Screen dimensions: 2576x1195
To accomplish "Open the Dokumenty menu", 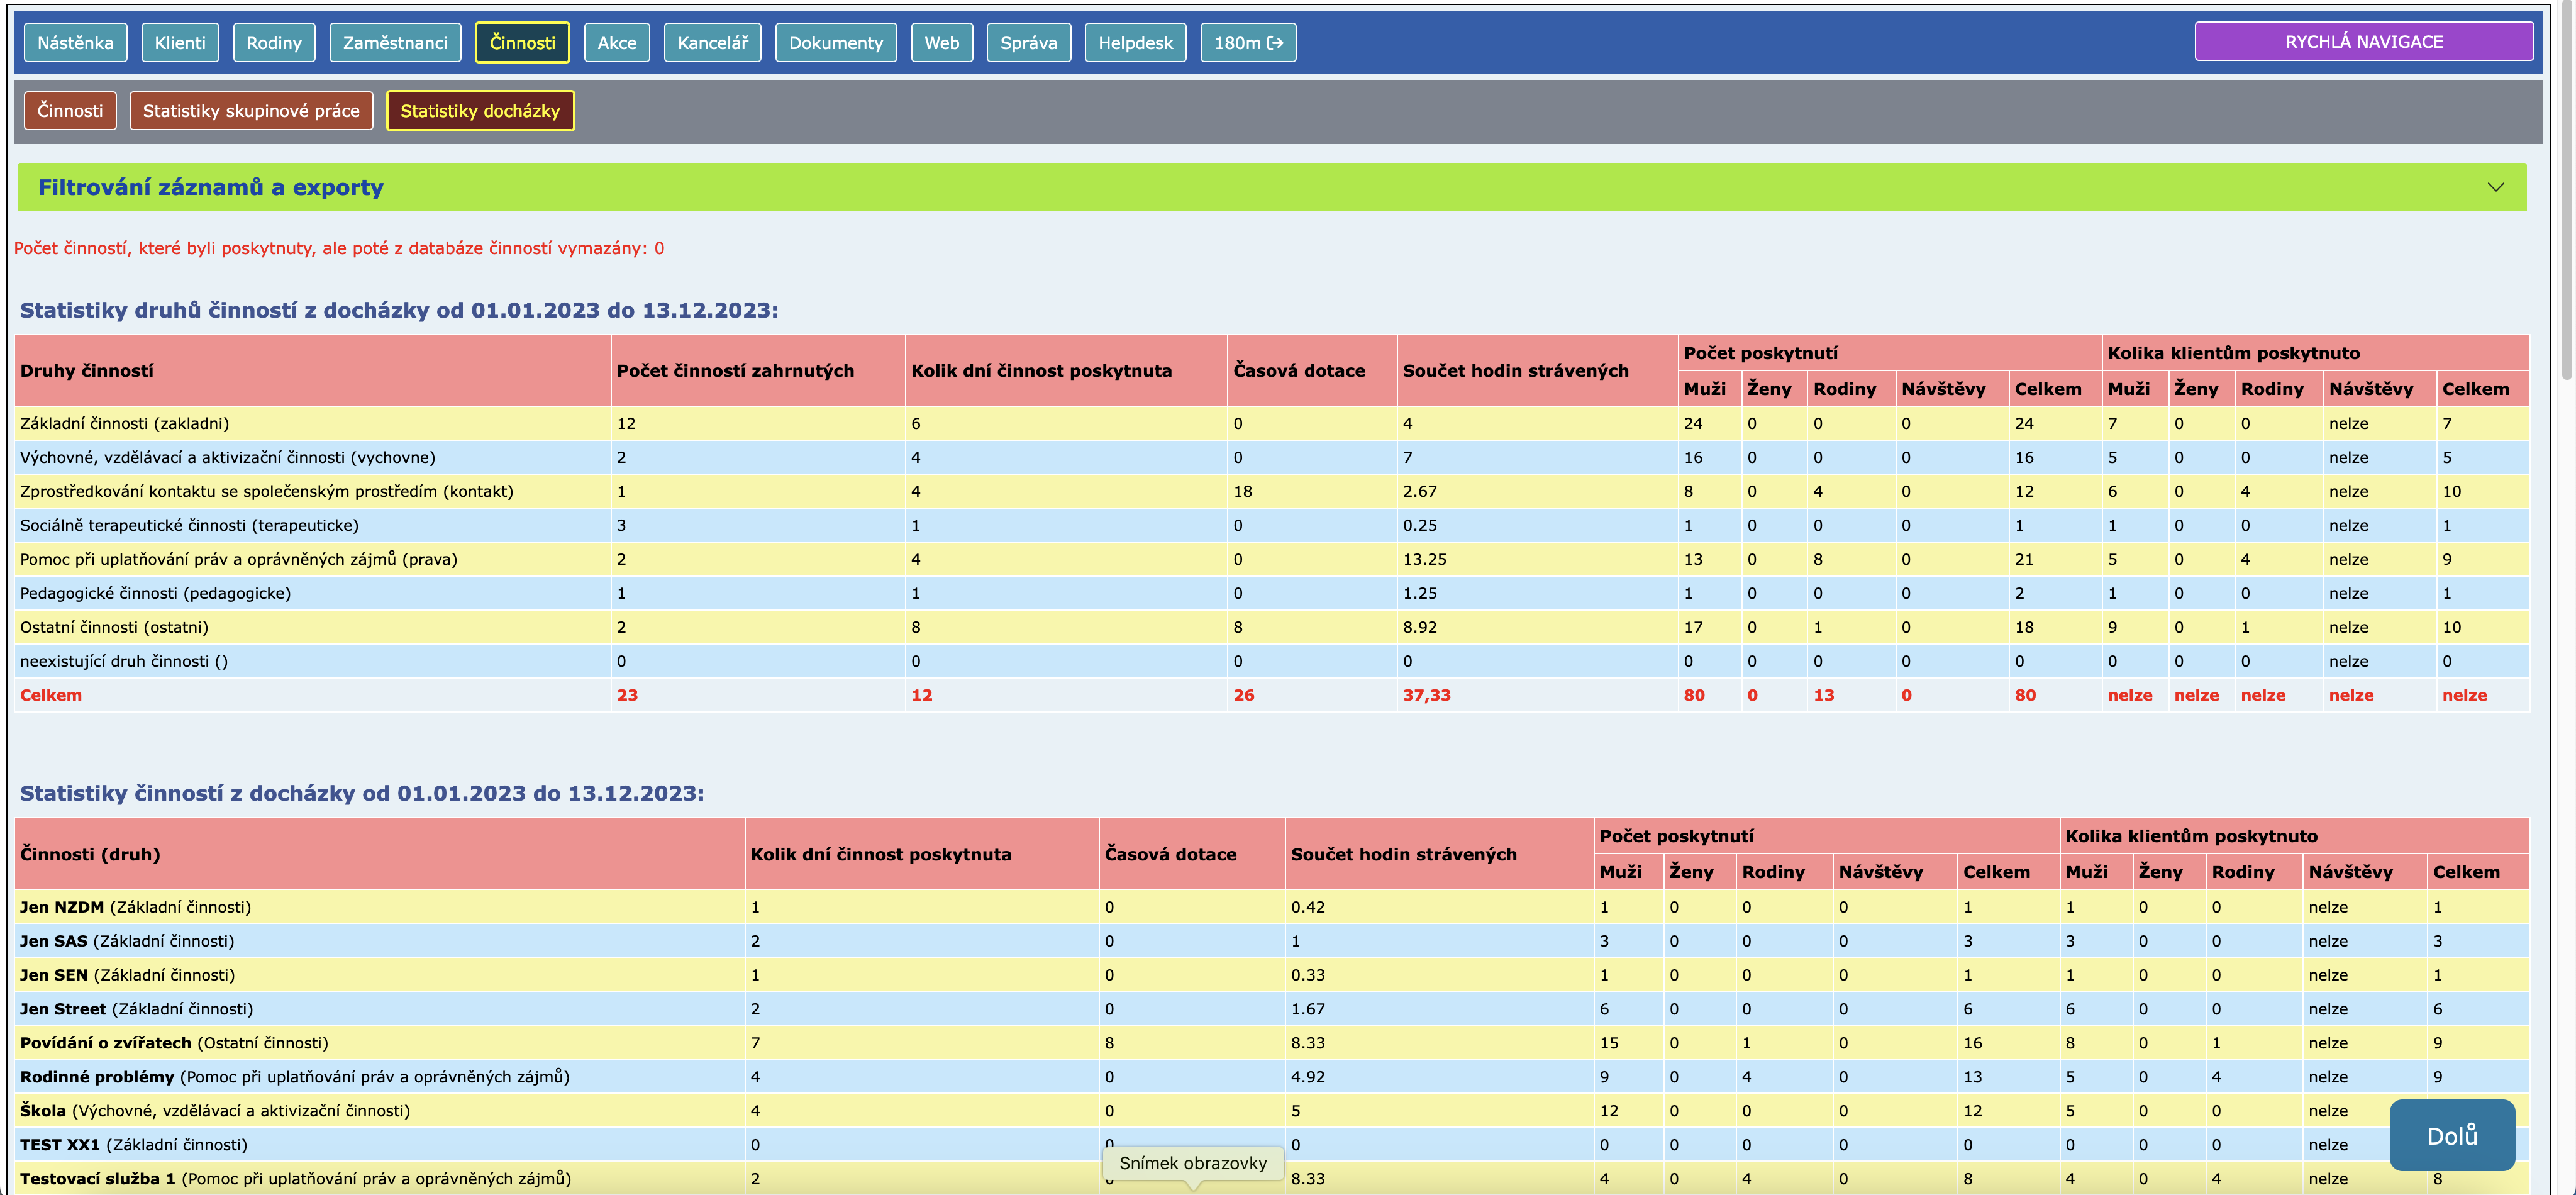I will (x=835, y=43).
